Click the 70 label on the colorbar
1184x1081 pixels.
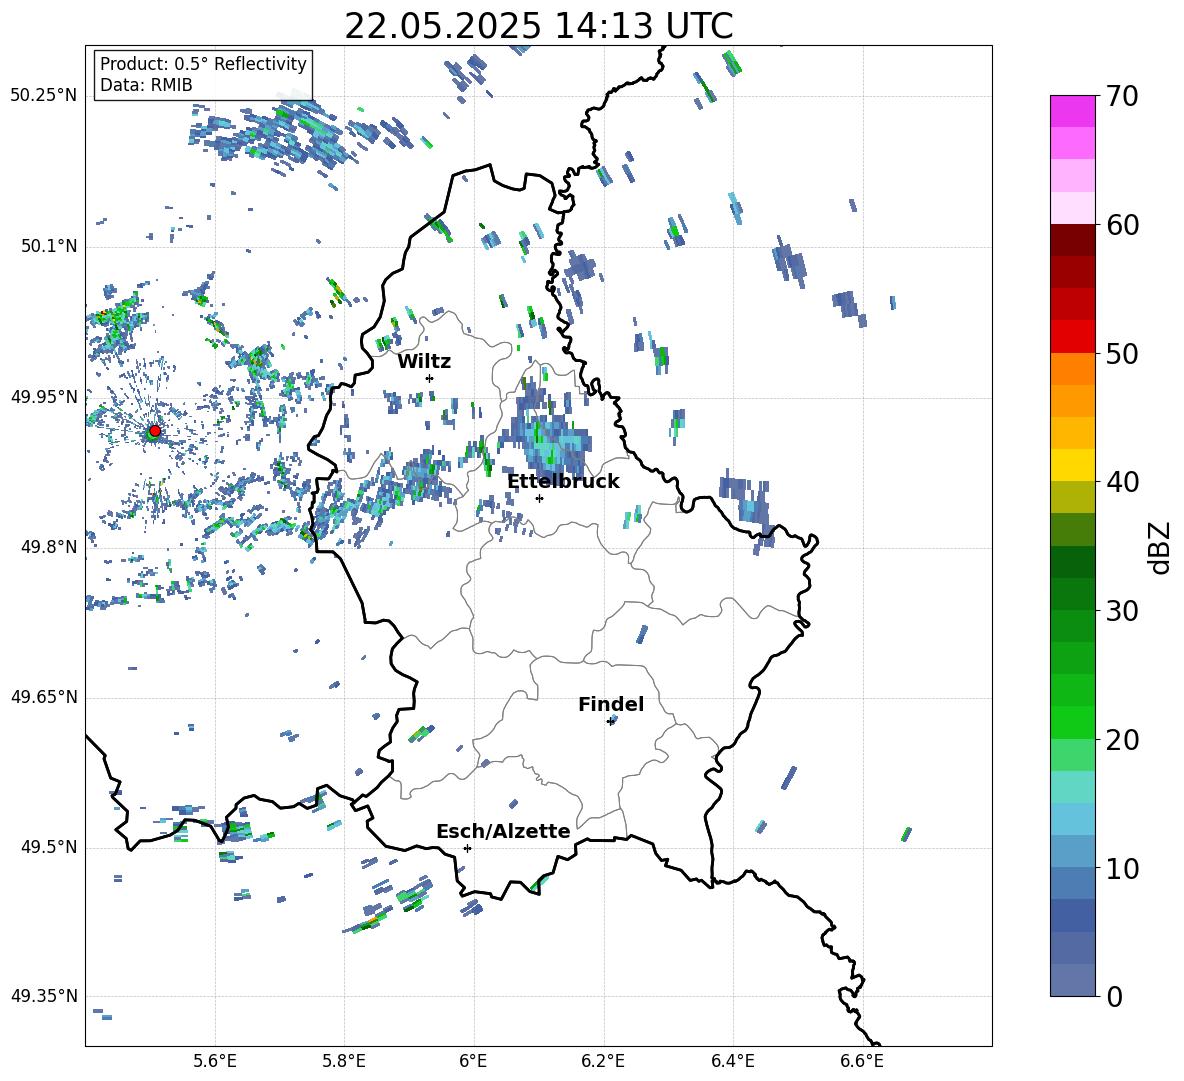[1122, 96]
